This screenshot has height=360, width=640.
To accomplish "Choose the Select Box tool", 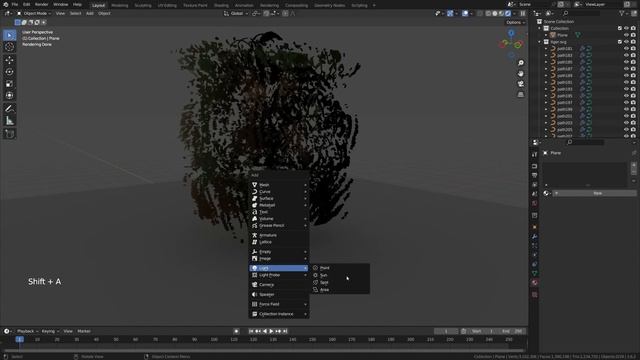I will tap(9, 35).
